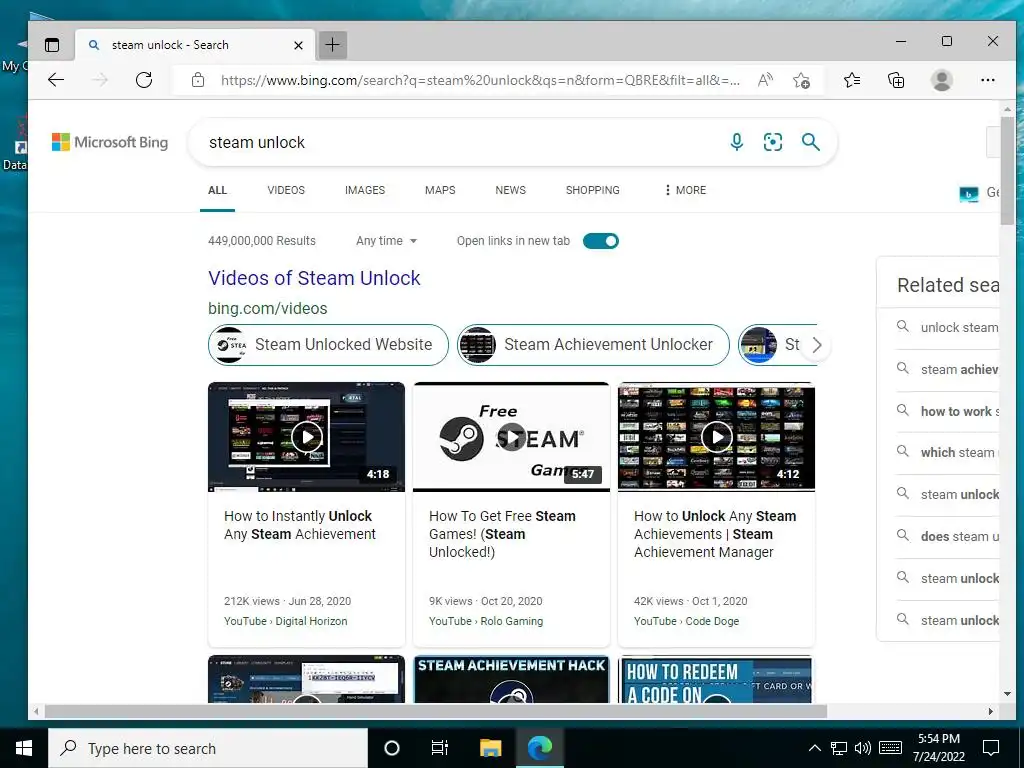Open network icon in system tray
The width and height of the screenshot is (1024, 768).
click(839, 748)
